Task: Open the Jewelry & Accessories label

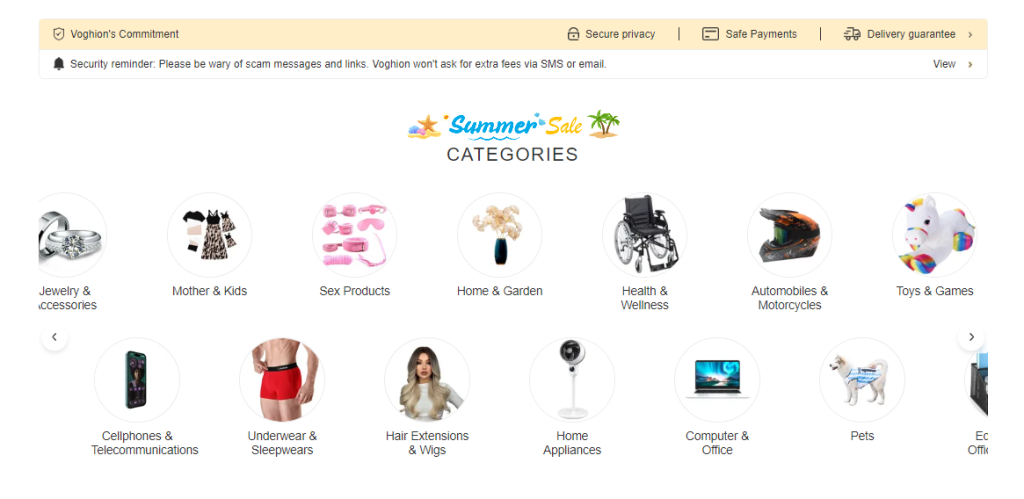Action: point(67,298)
